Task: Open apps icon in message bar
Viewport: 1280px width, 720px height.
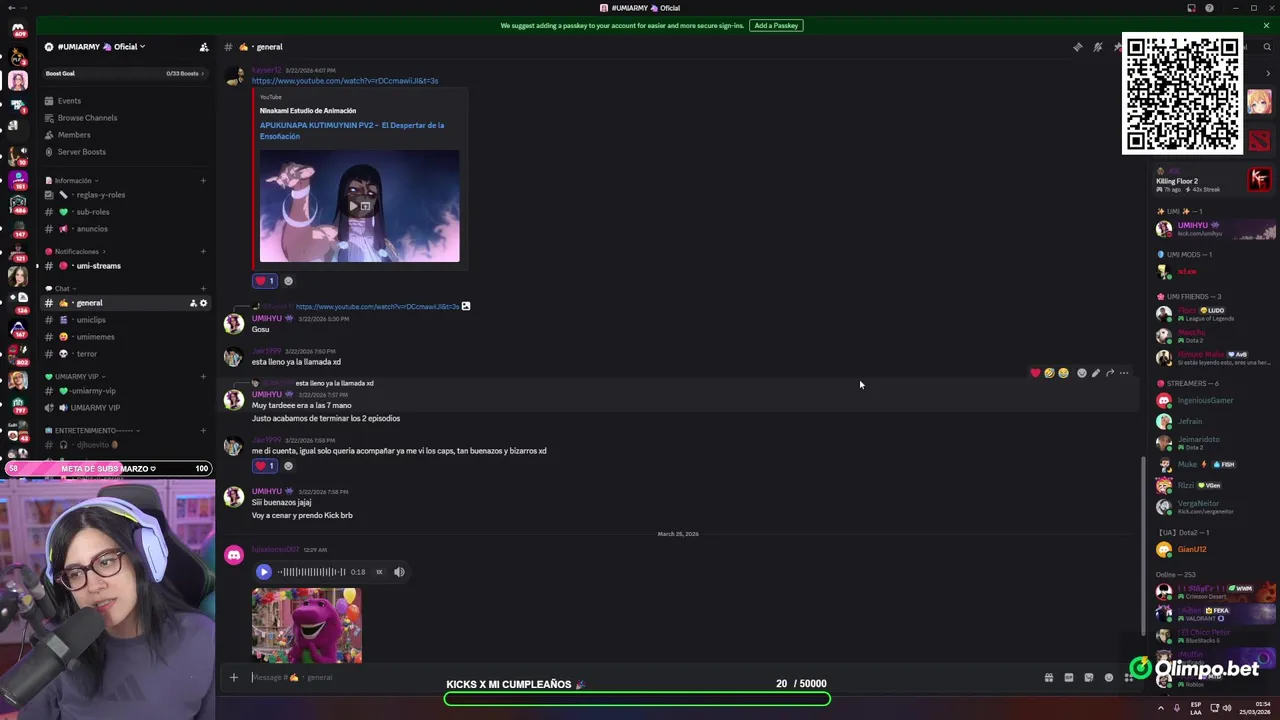Action: click(x=1128, y=677)
